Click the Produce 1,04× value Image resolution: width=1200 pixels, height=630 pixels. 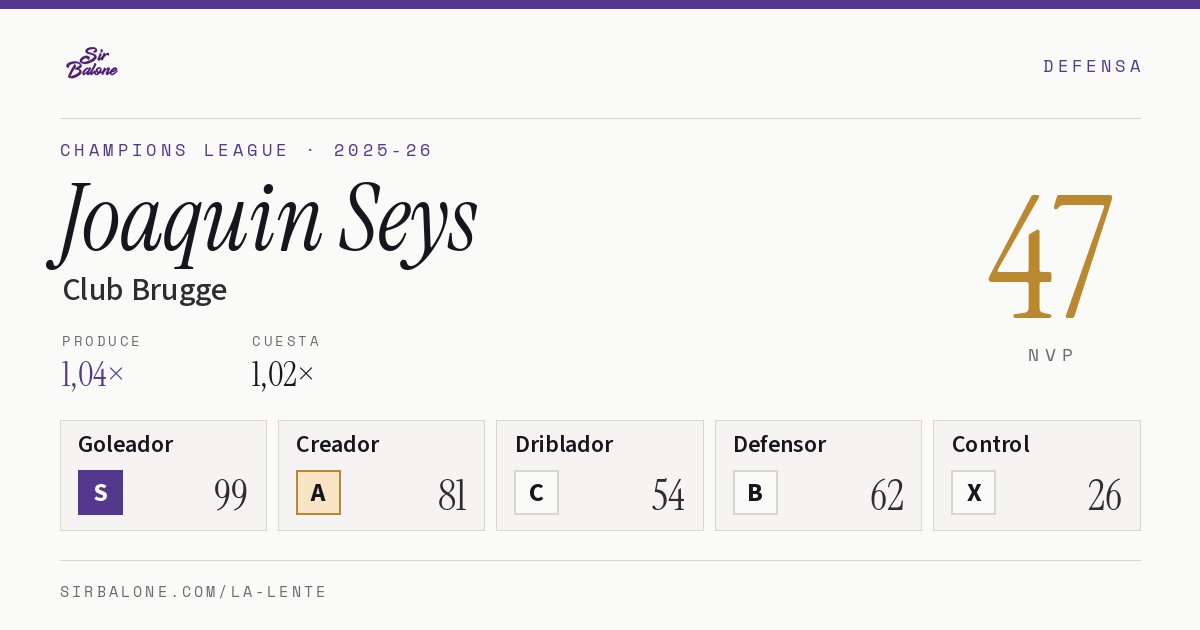click(93, 374)
